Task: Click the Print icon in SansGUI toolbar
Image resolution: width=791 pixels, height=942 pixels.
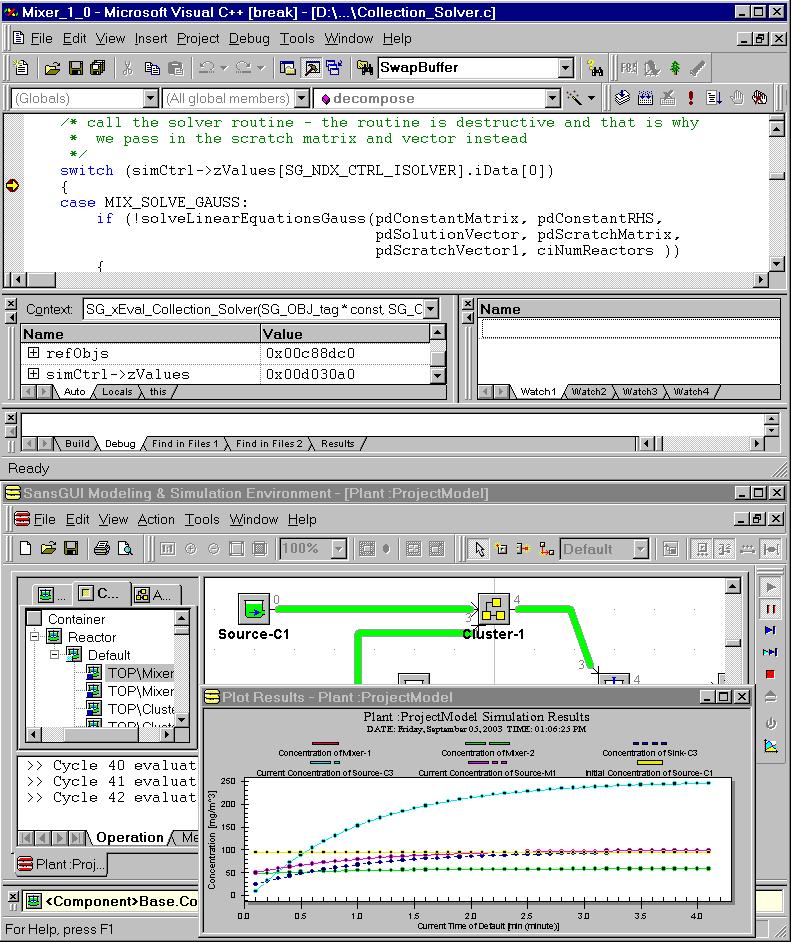Action: pyautogui.click(x=101, y=549)
